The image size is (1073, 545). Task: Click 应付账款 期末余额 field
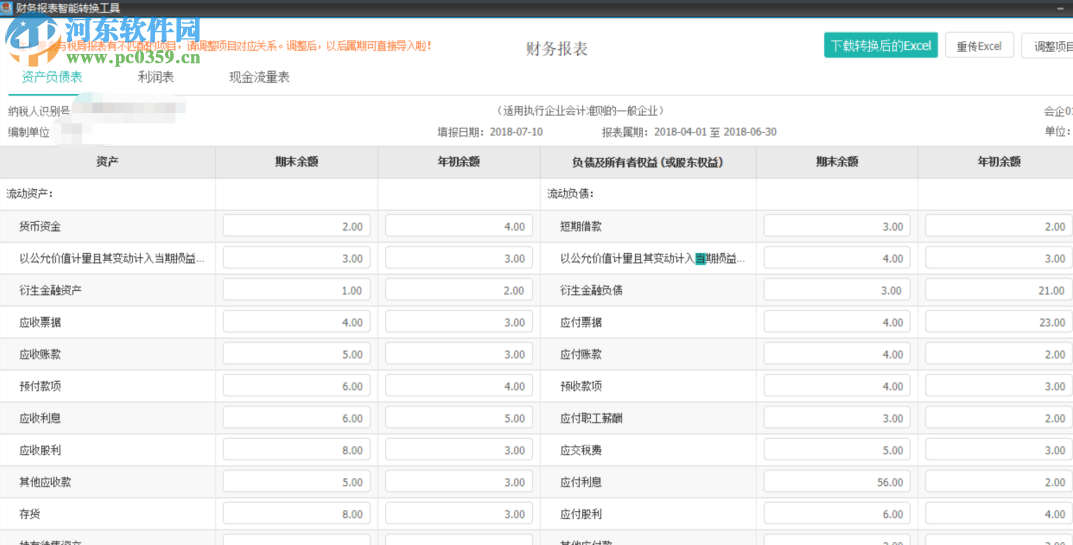(x=837, y=354)
